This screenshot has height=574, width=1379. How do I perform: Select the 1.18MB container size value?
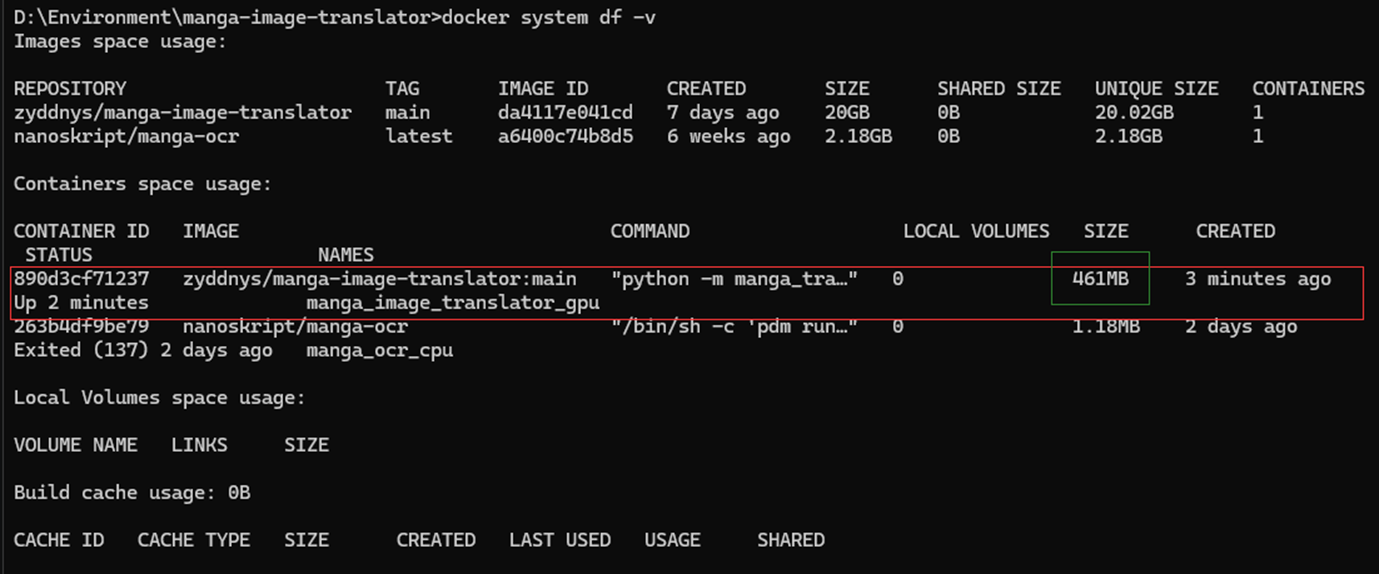pos(1100,327)
